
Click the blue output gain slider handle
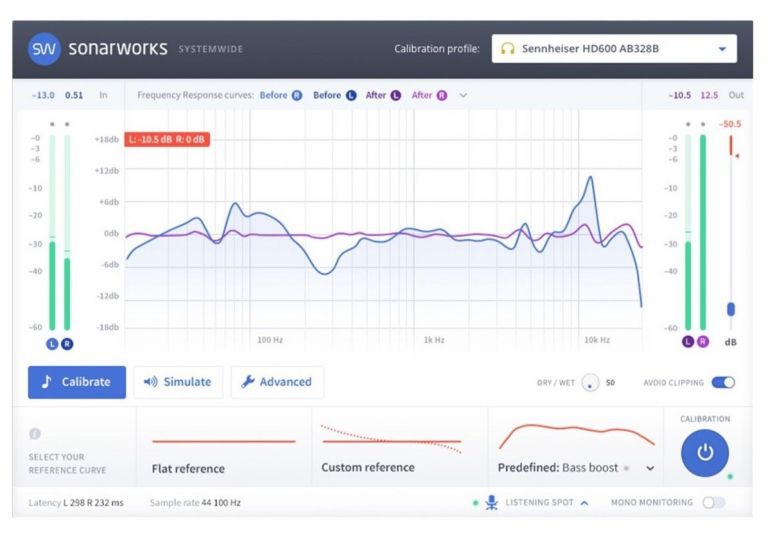[731, 309]
